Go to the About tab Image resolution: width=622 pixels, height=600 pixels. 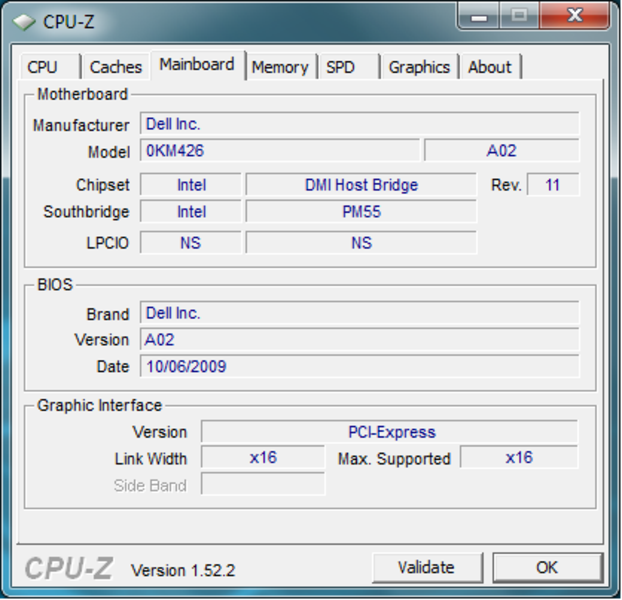point(490,67)
